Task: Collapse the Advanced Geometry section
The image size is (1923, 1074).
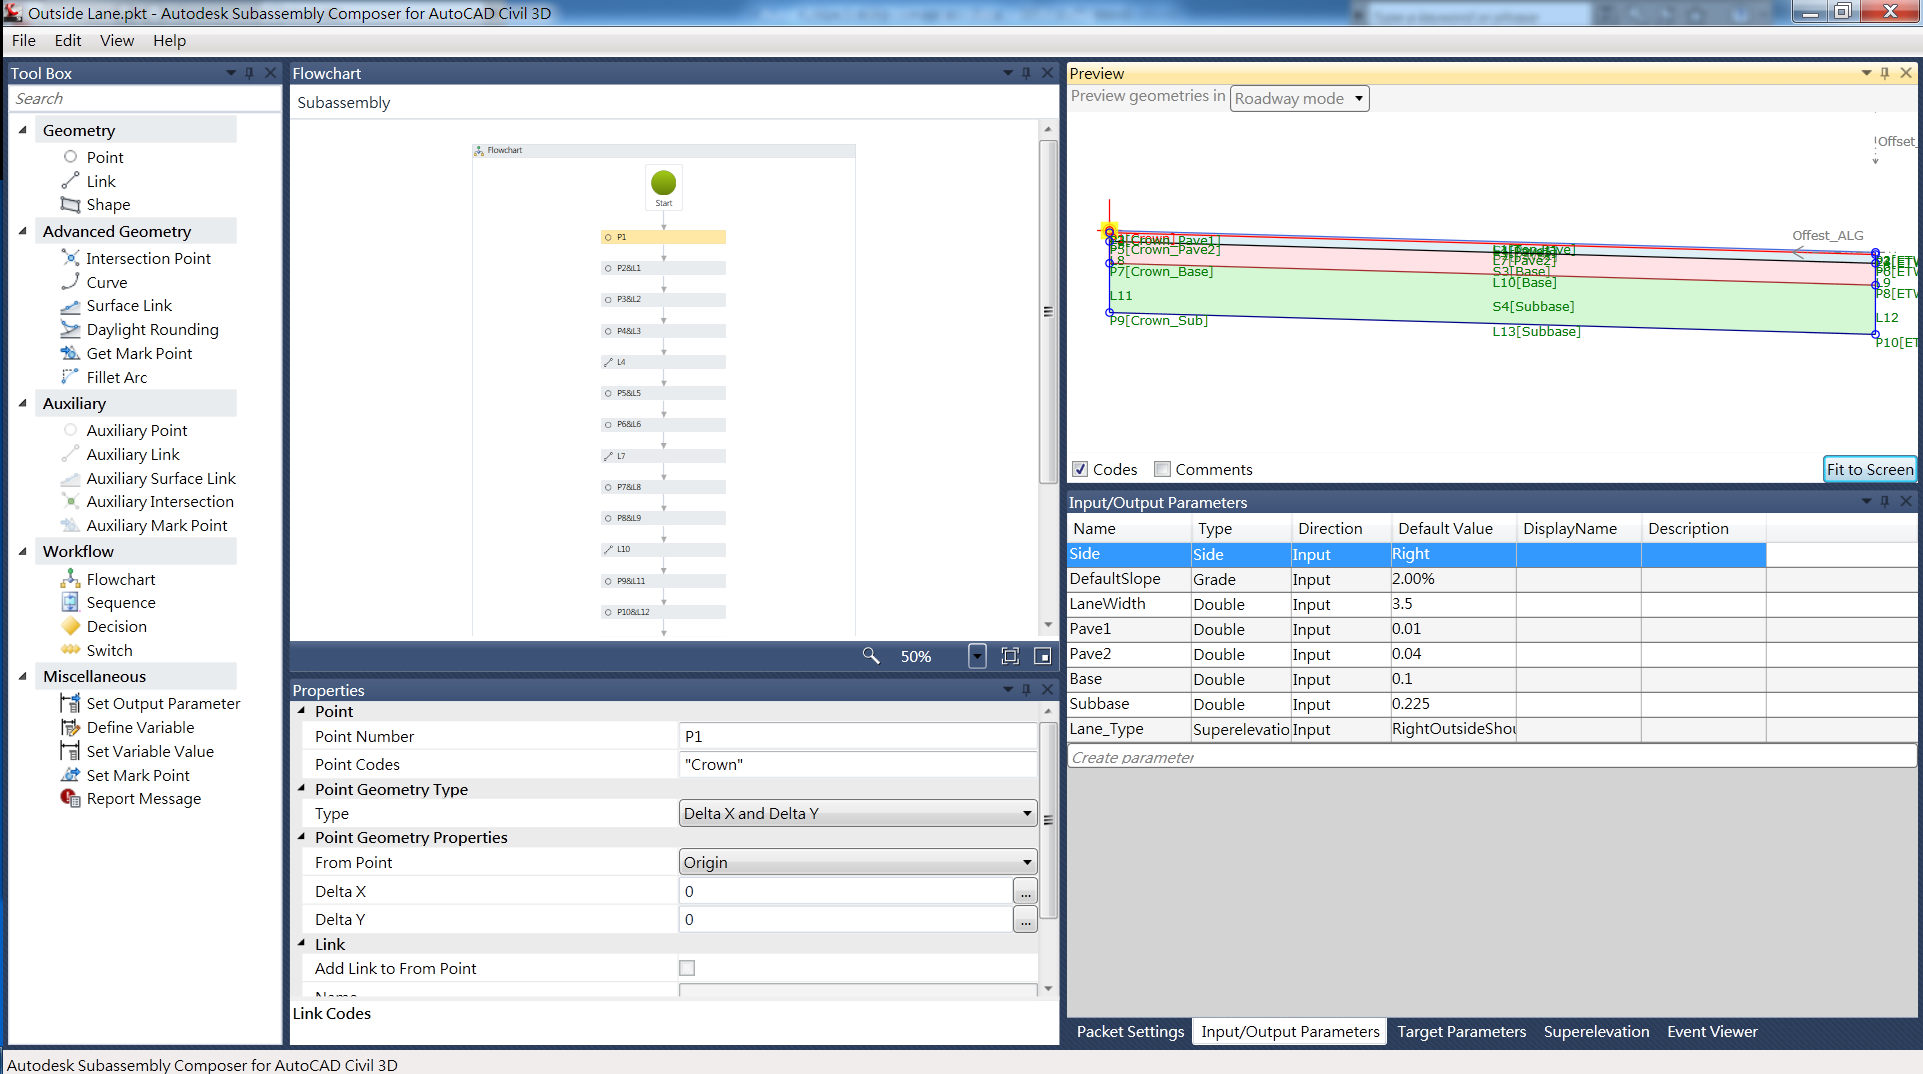Action: point(23,231)
